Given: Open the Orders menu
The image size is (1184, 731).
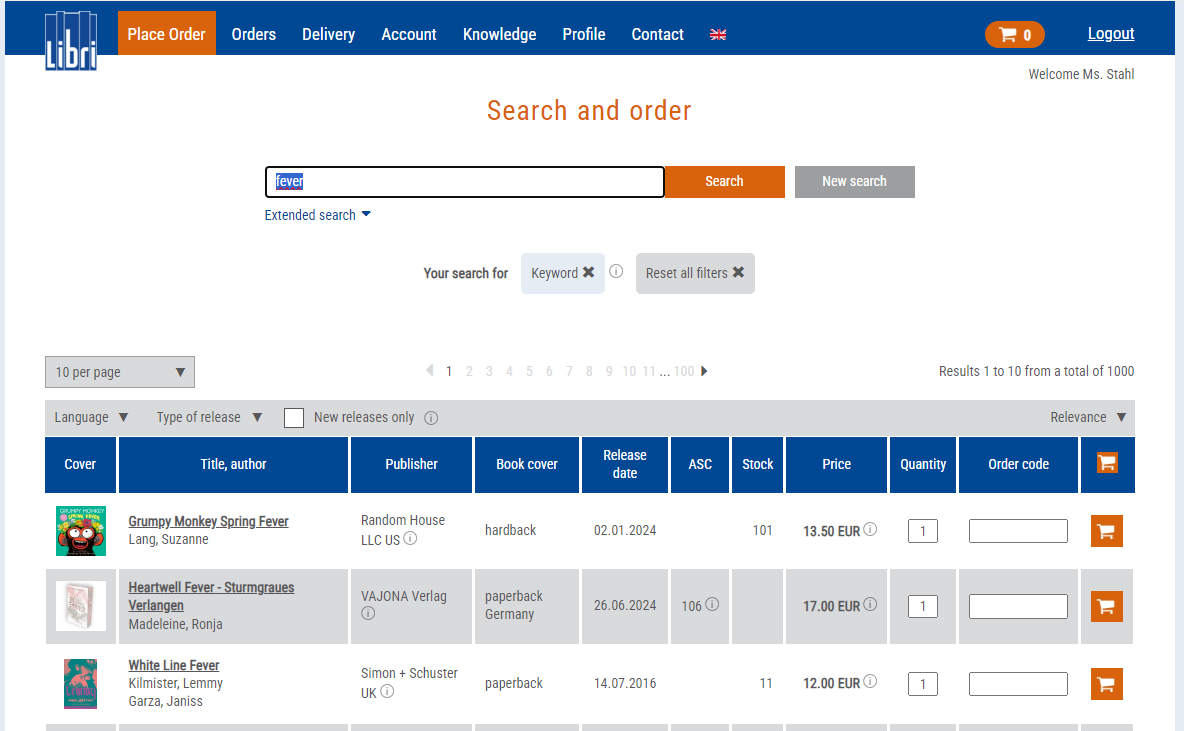Looking at the screenshot, I should coord(254,34).
